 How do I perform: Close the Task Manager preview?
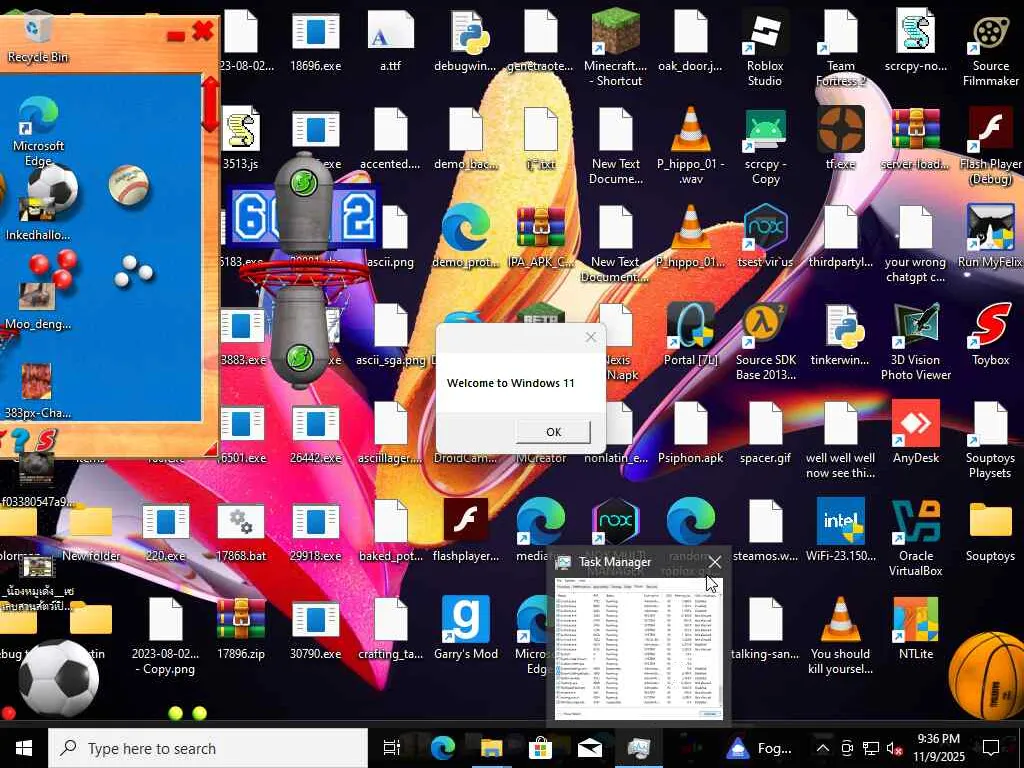[x=714, y=562]
